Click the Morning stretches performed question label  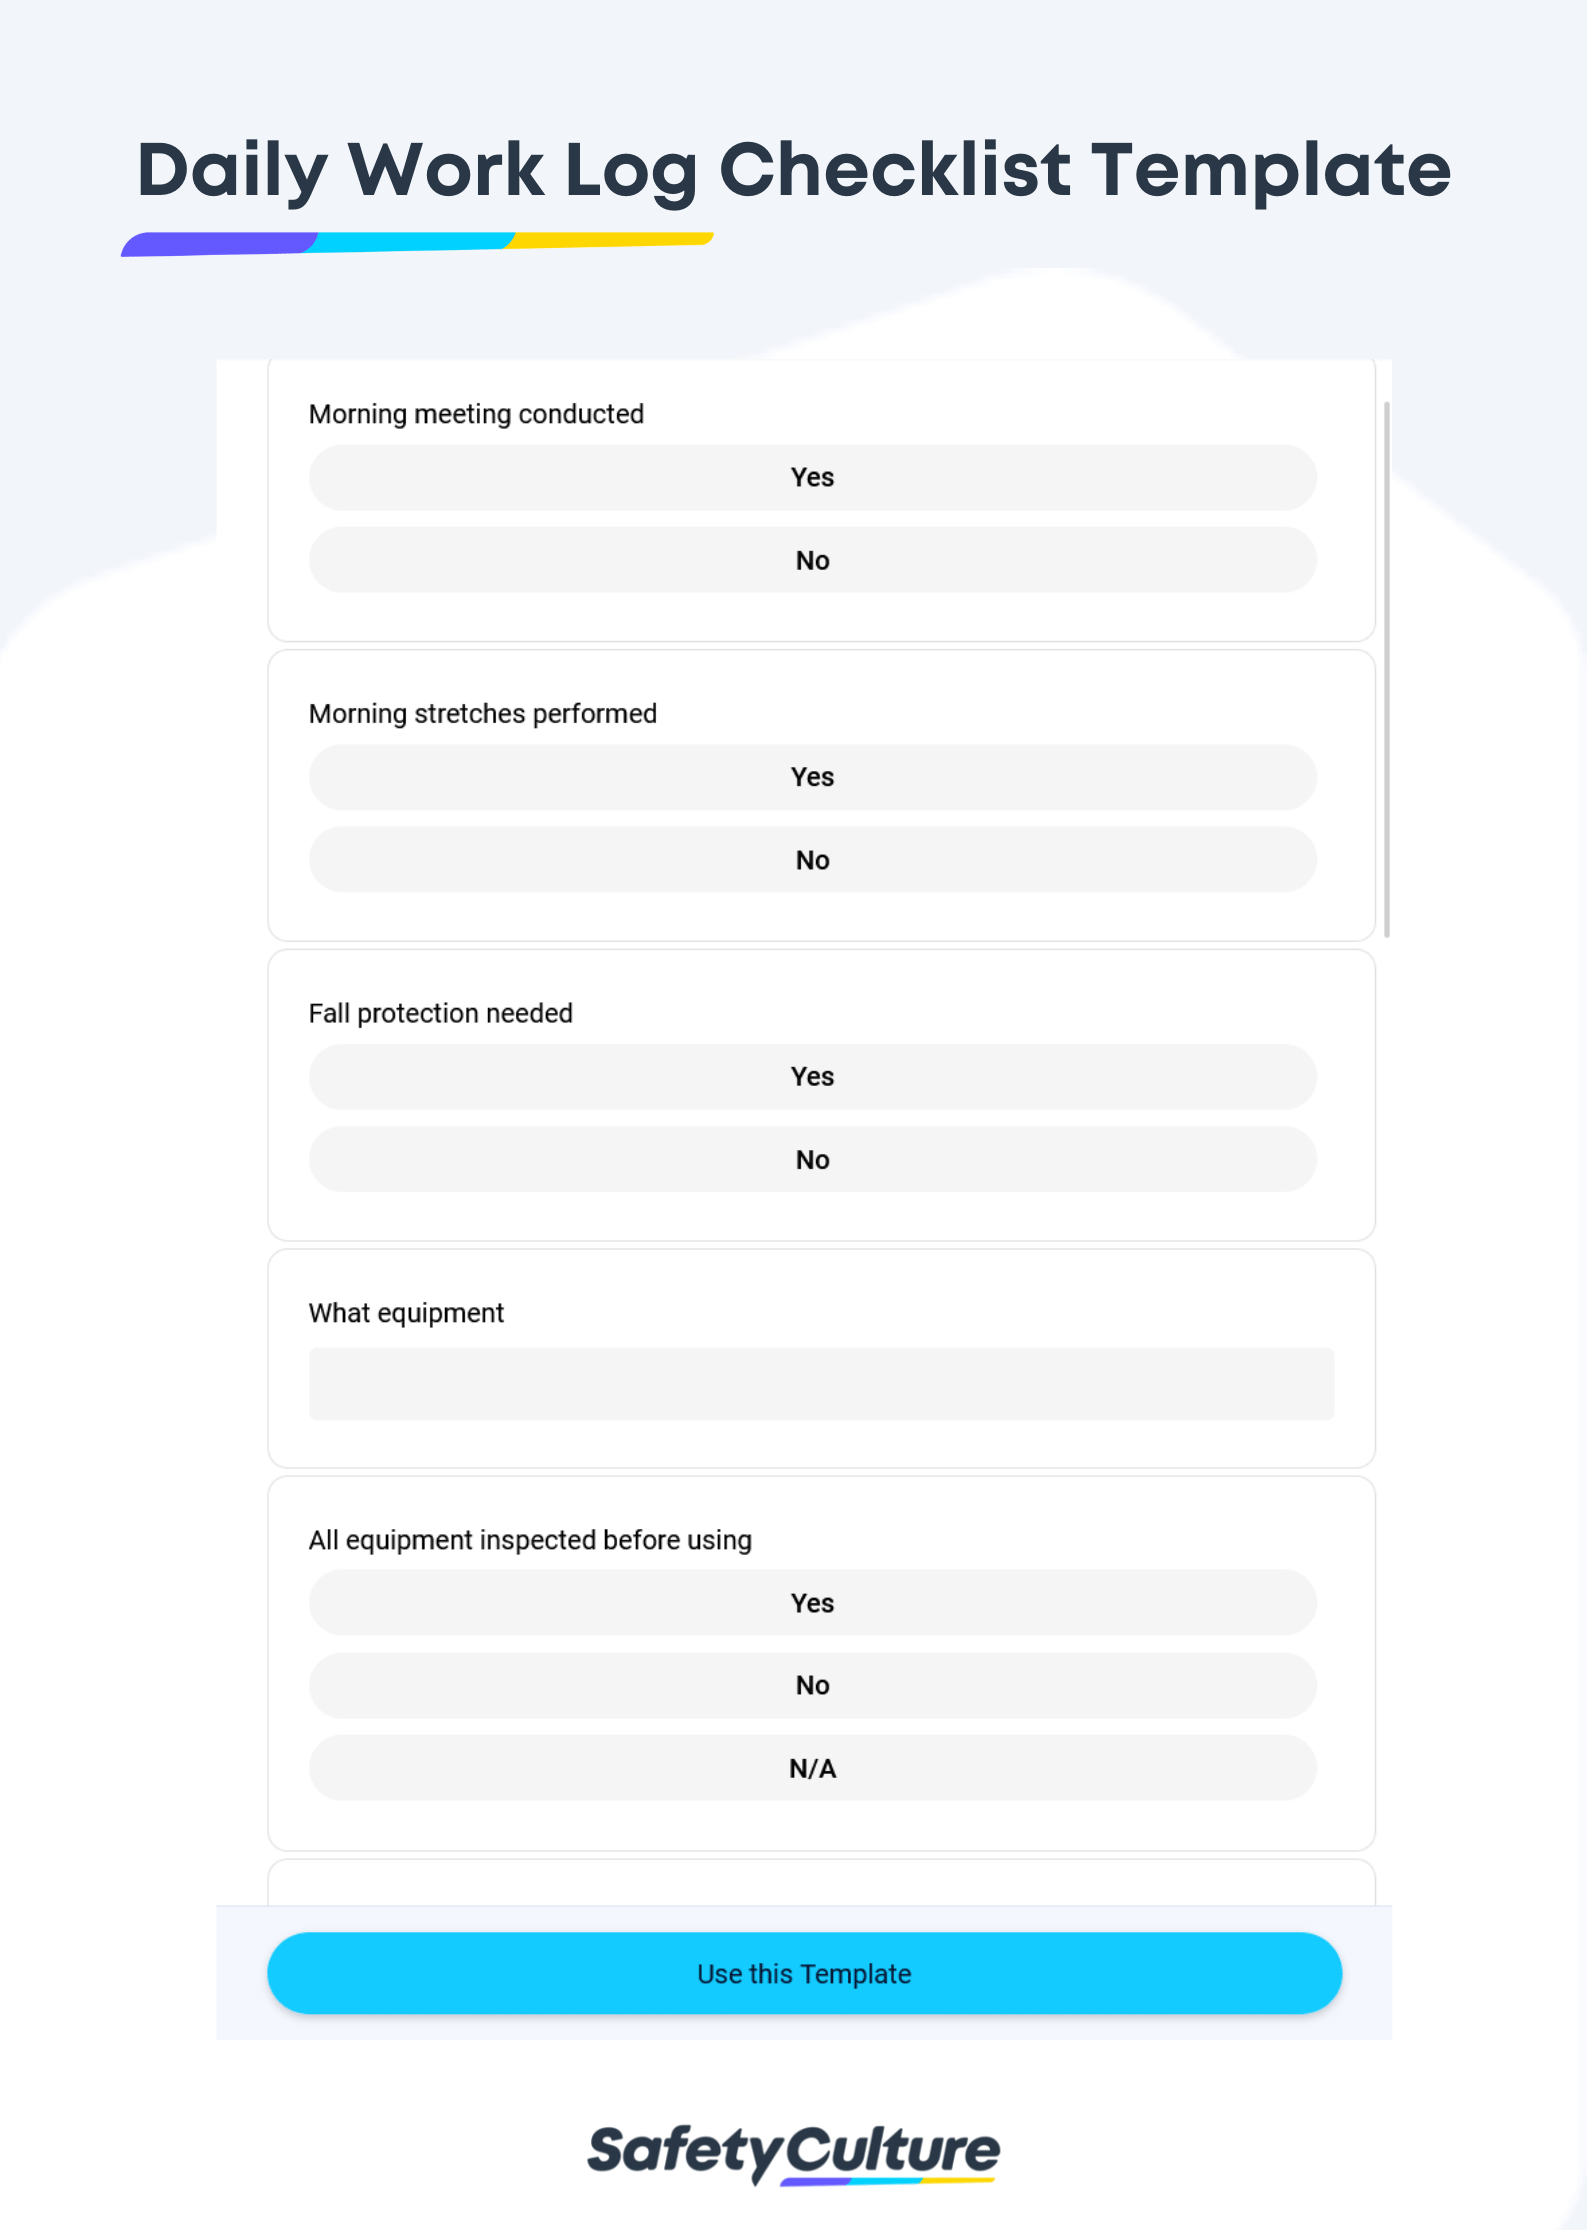tap(483, 713)
